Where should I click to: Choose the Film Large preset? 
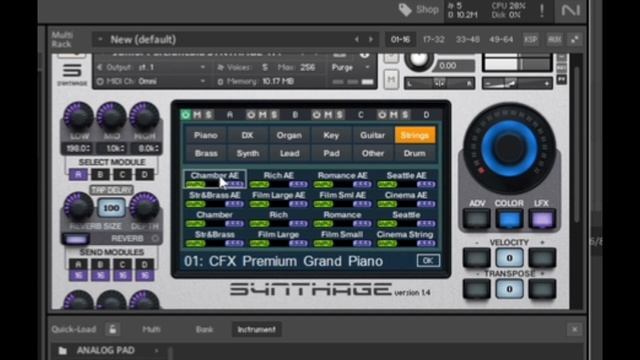coord(279,238)
